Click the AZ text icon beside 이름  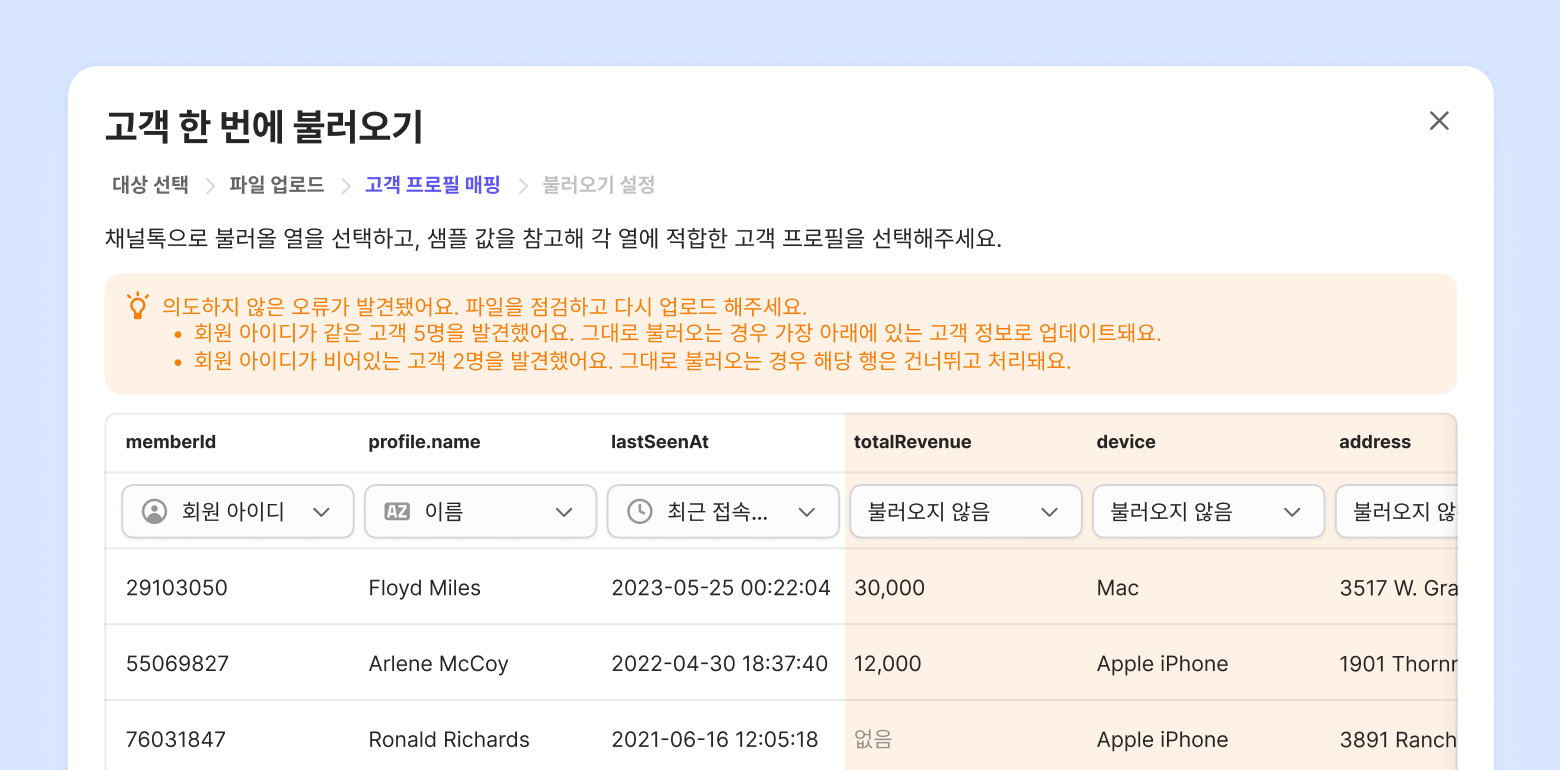pyautogui.click(x=397, y=512)
